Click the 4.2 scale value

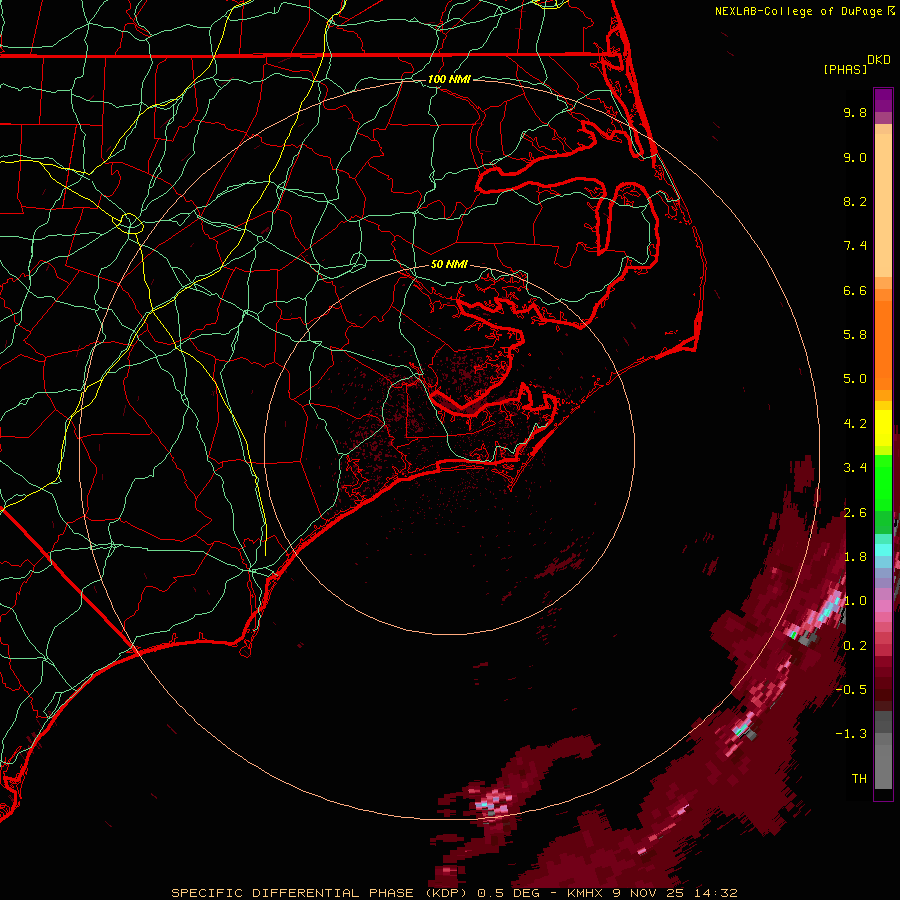tap(855, 424)
